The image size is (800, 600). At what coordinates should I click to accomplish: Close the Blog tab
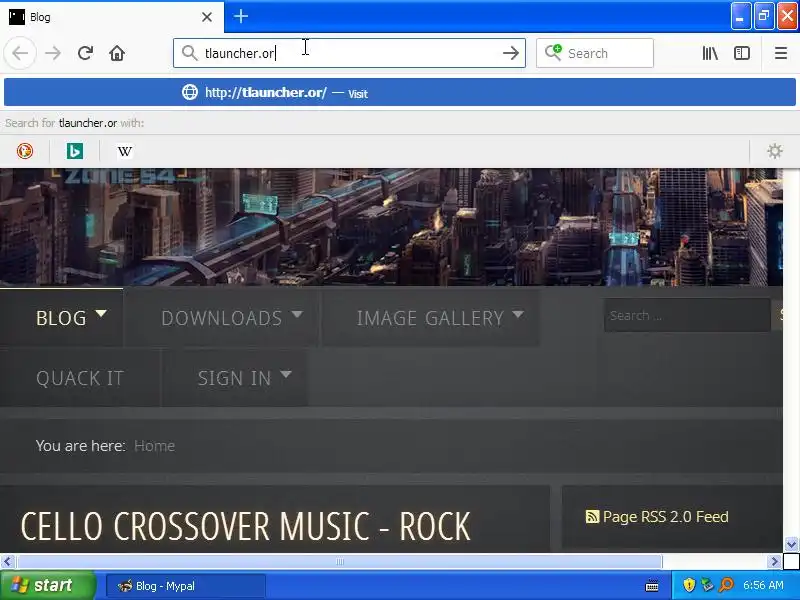(207, 17)
